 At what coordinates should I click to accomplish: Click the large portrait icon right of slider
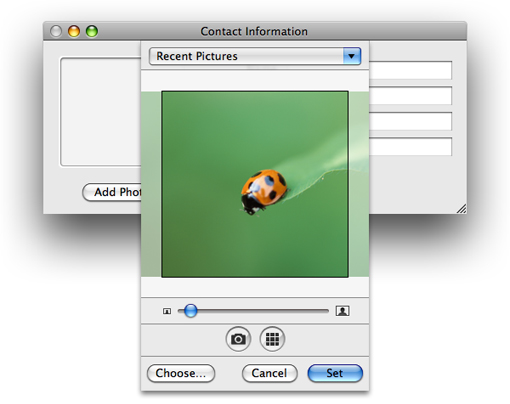click(342, 311)
